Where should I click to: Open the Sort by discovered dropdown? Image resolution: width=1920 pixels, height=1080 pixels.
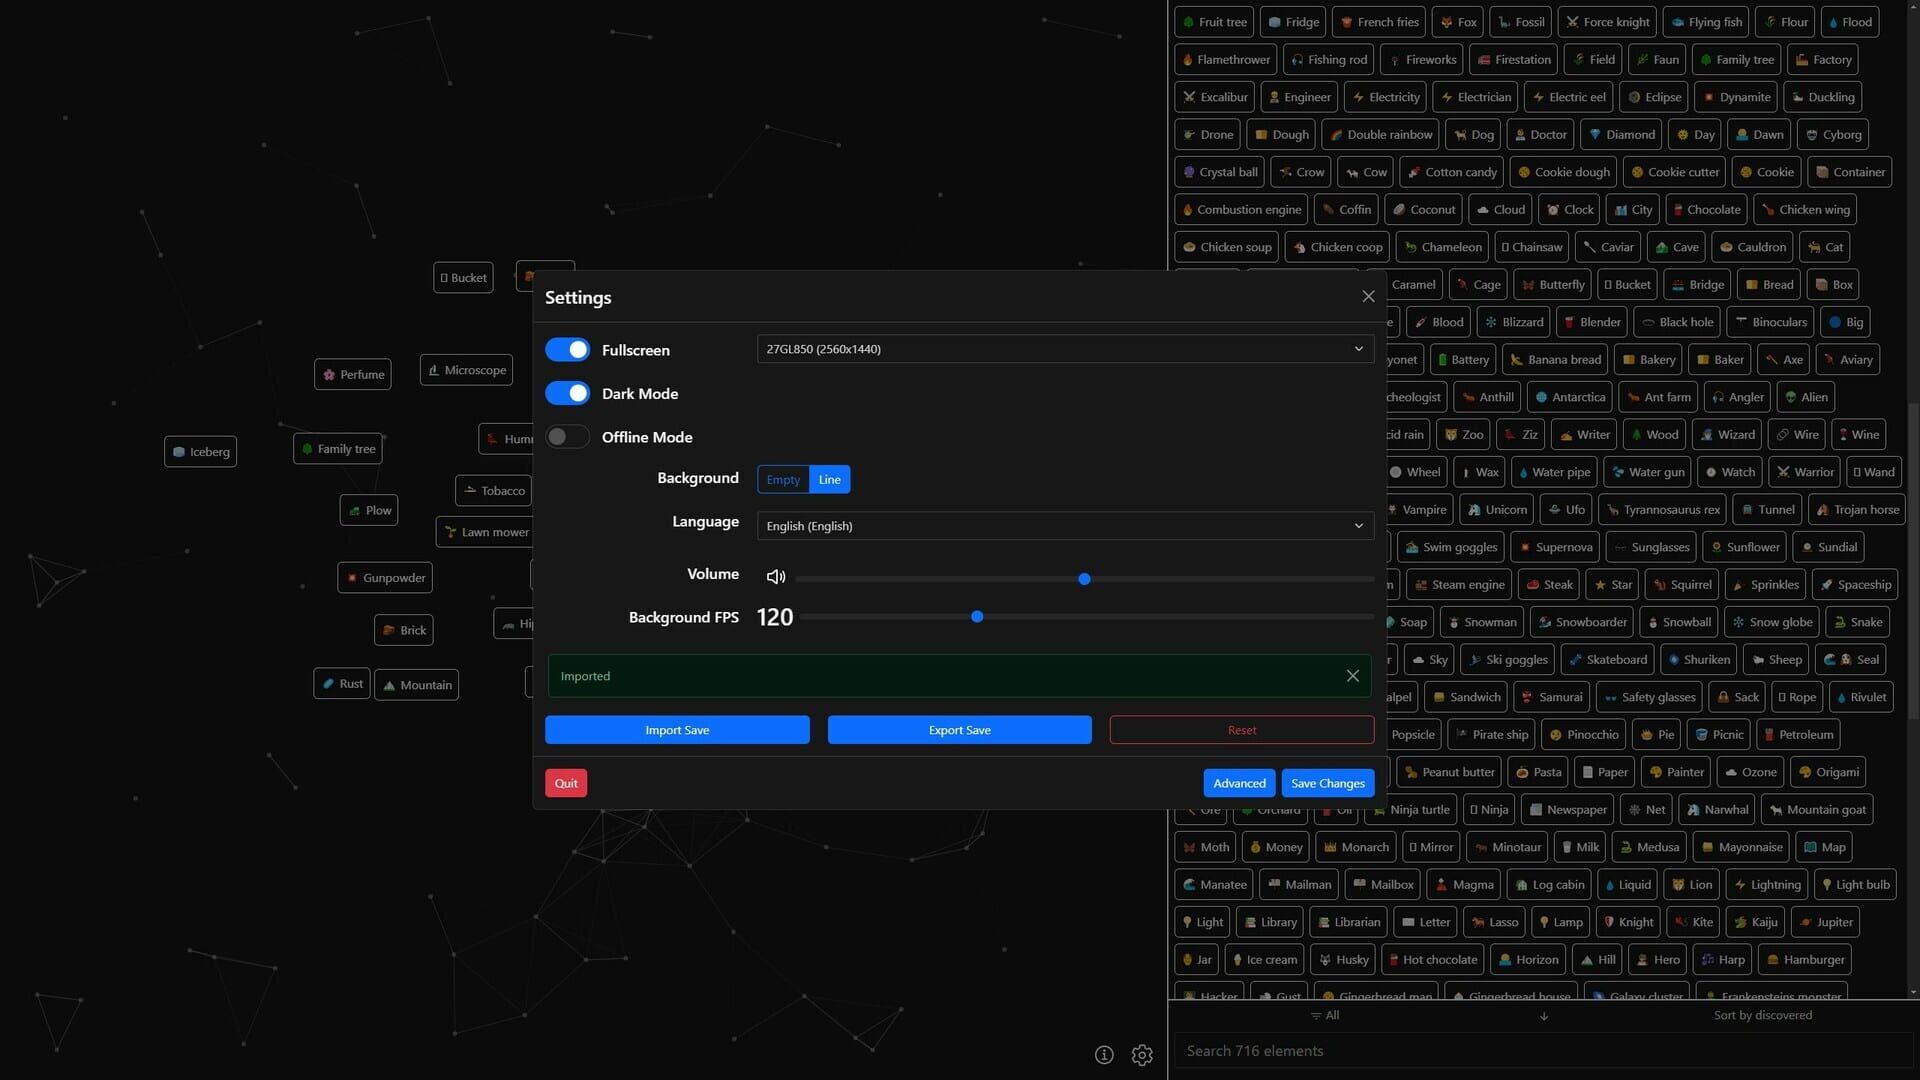pyautogui.click(x=1763, y=1015)
